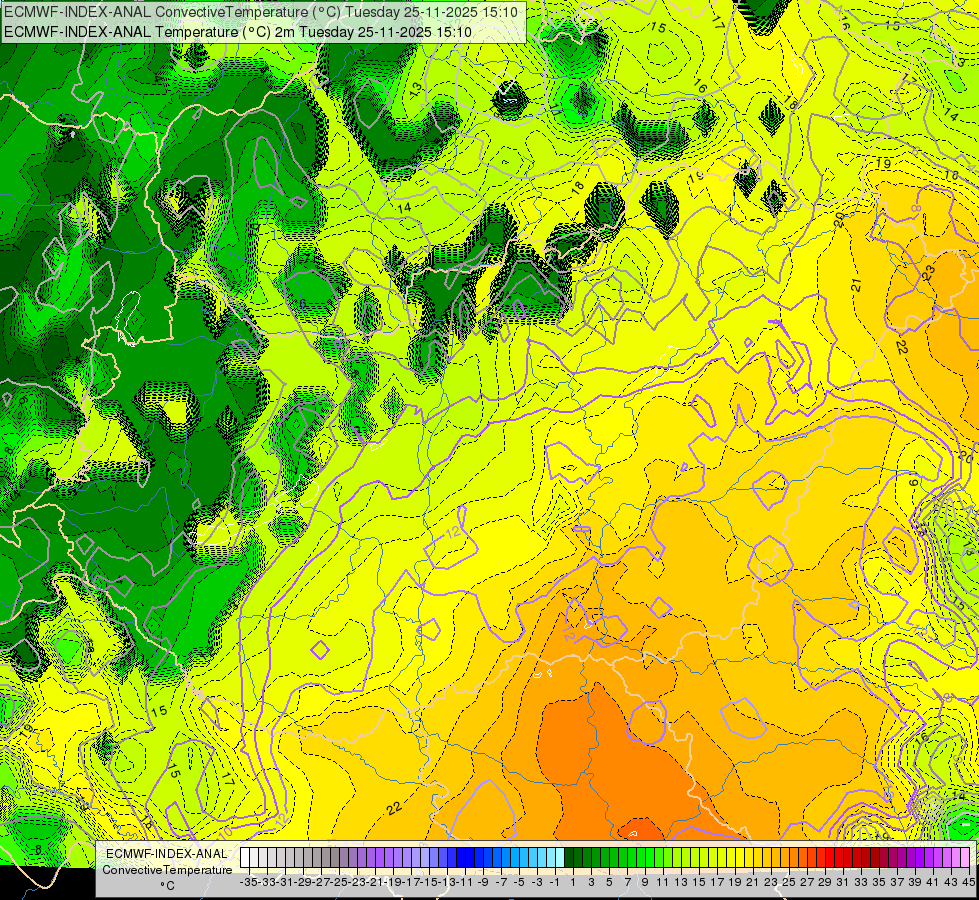Click the Temperature 2m title line
The image size is (979, 900).
(237, 31)
